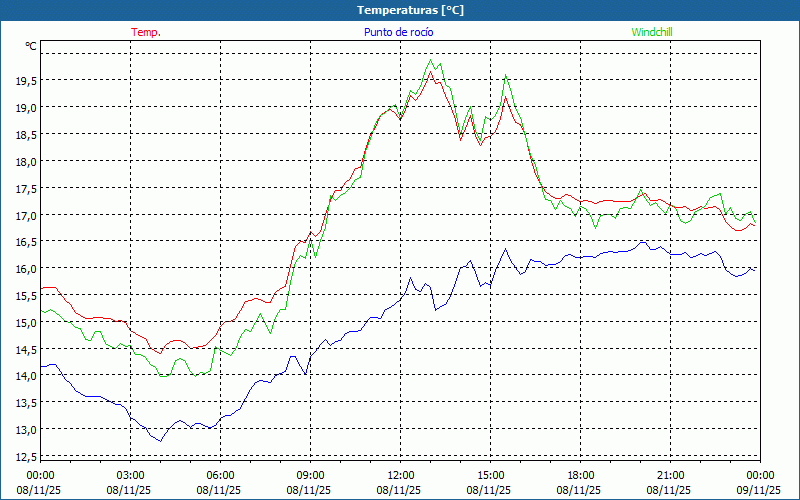Select the 06:00 time axis label

click(220, 475)
